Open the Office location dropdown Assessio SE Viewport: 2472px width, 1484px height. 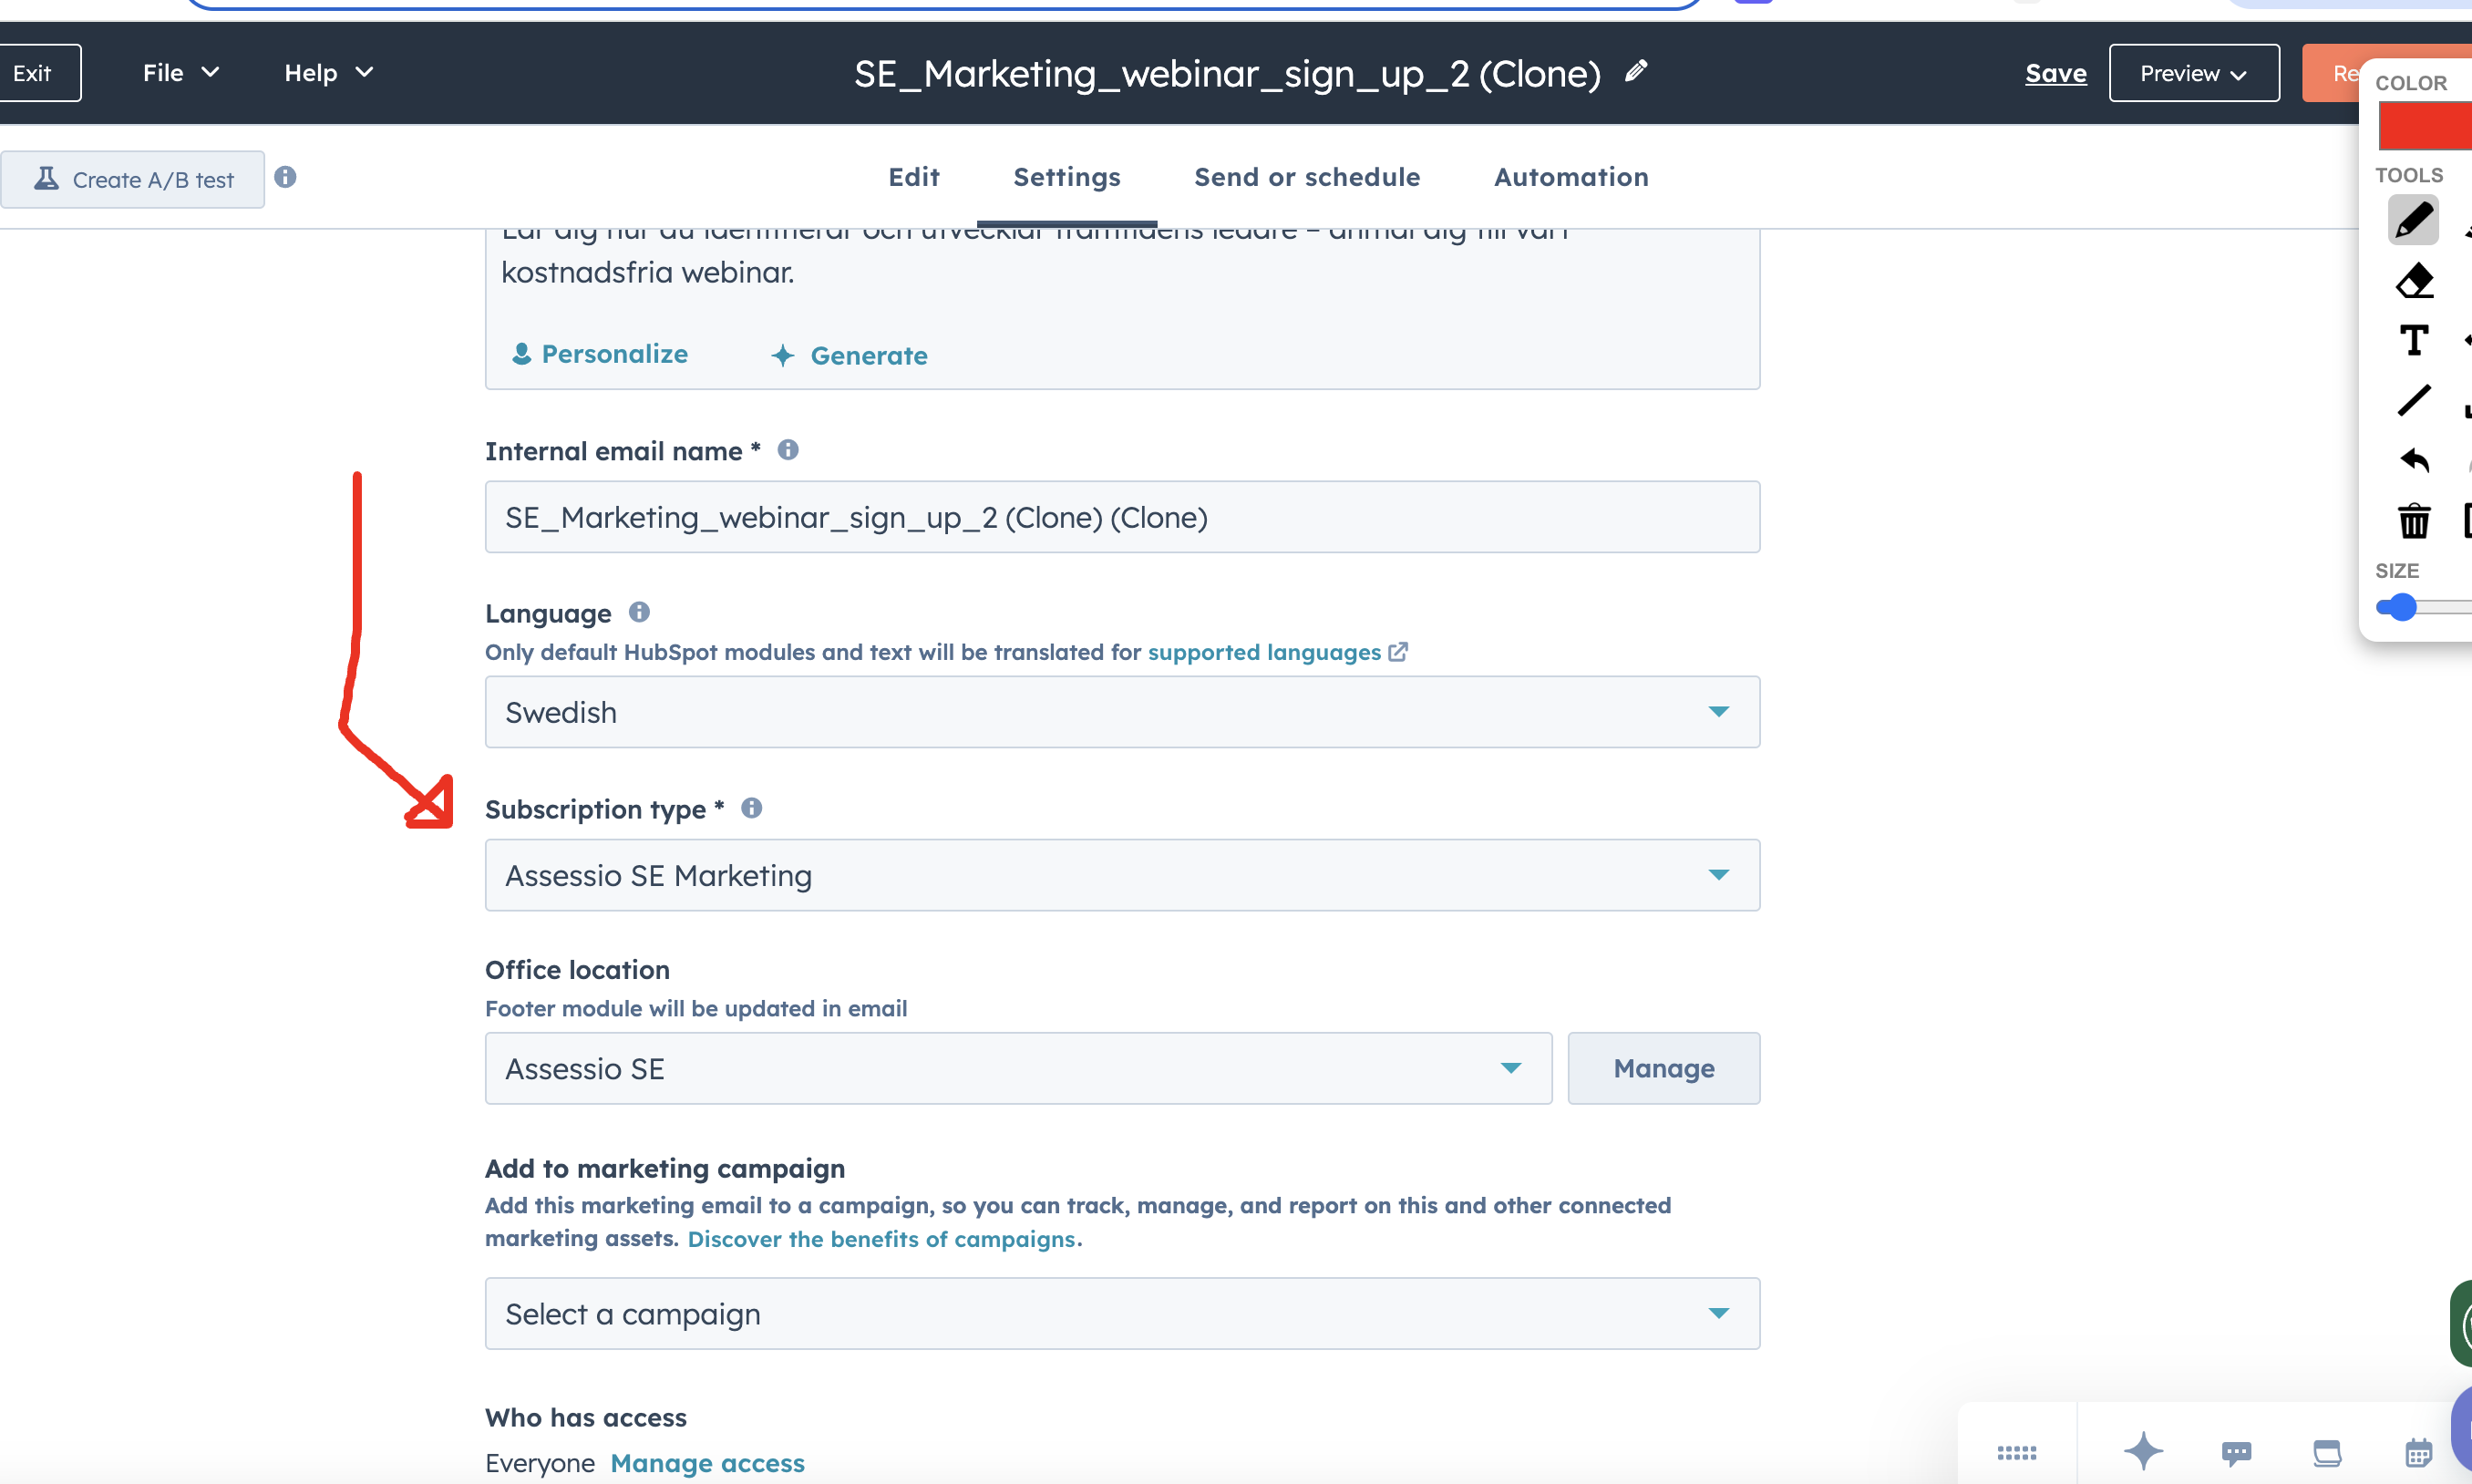pyautogui.click(x=1018, y=1068)
